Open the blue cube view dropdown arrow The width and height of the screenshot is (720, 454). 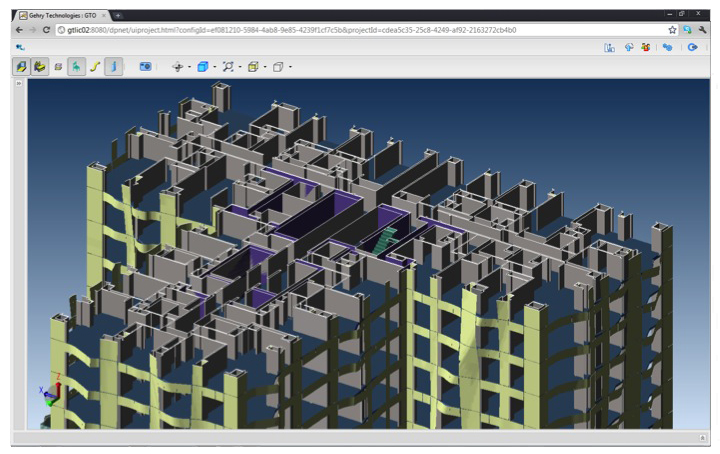(x=214, y=67)
